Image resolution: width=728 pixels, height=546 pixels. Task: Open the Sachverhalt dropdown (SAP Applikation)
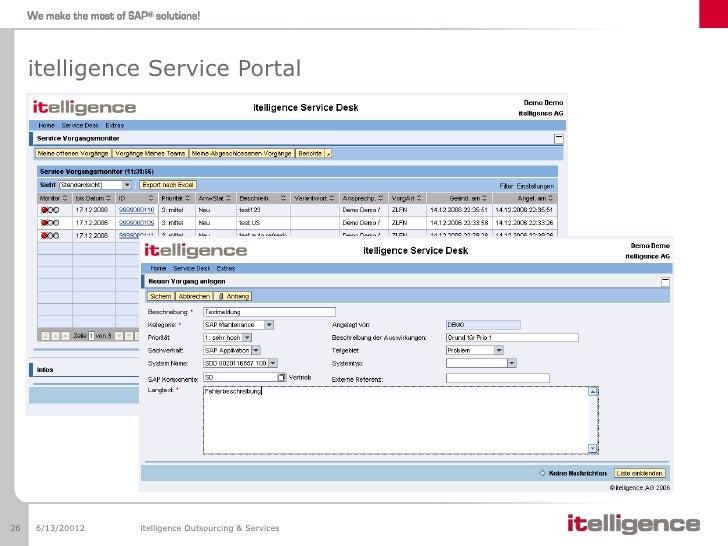pyautogui.click(x=256, y=351)
